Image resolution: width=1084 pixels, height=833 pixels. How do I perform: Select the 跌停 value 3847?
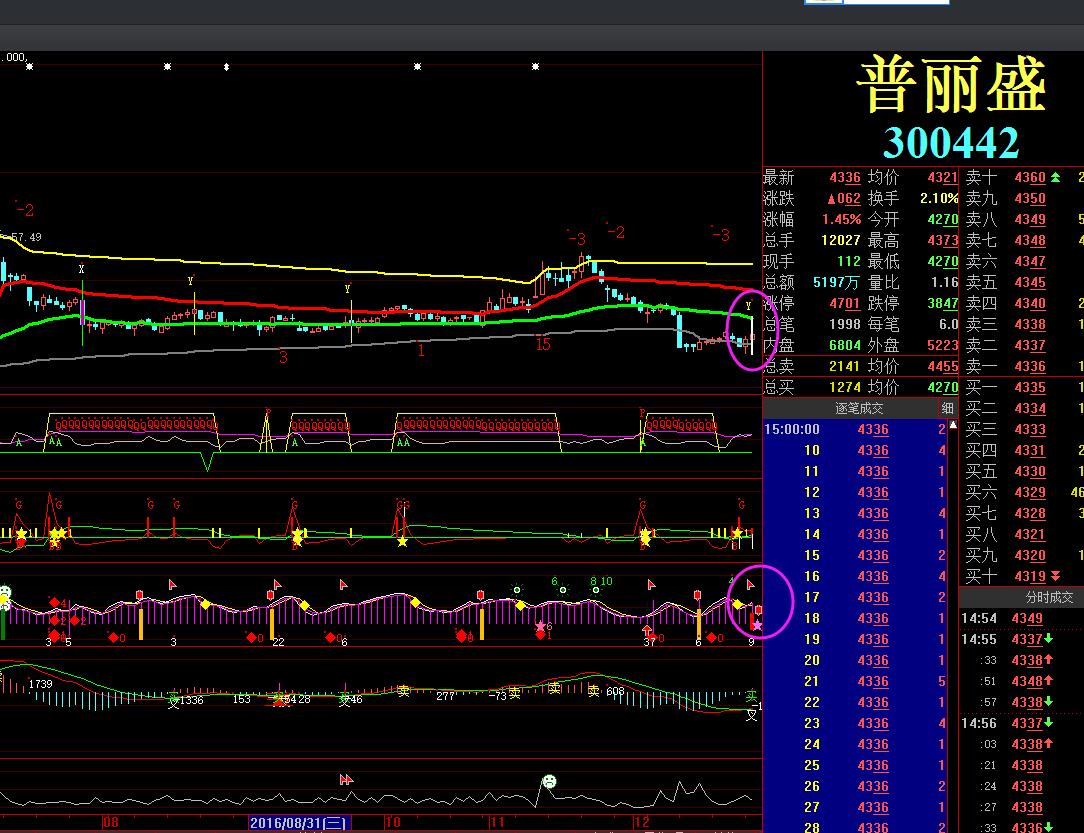click(943, 303)
